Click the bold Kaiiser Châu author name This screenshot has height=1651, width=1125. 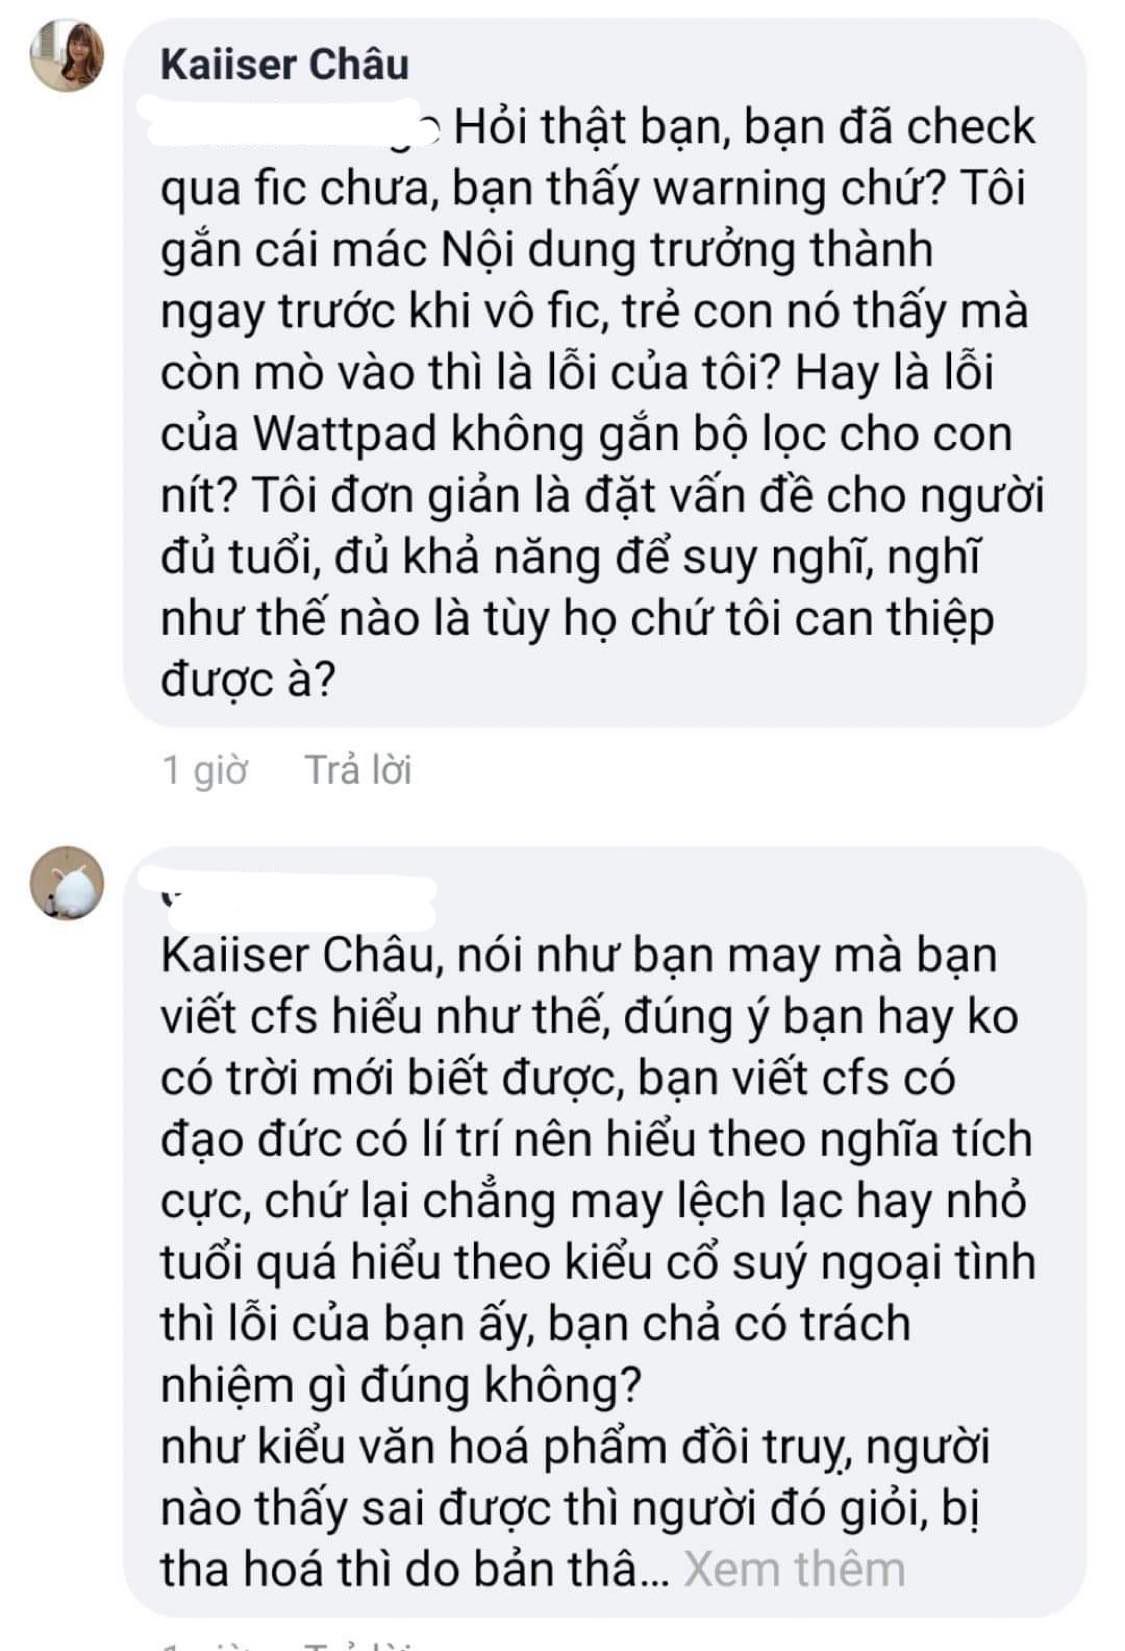[x=285, y=64]
